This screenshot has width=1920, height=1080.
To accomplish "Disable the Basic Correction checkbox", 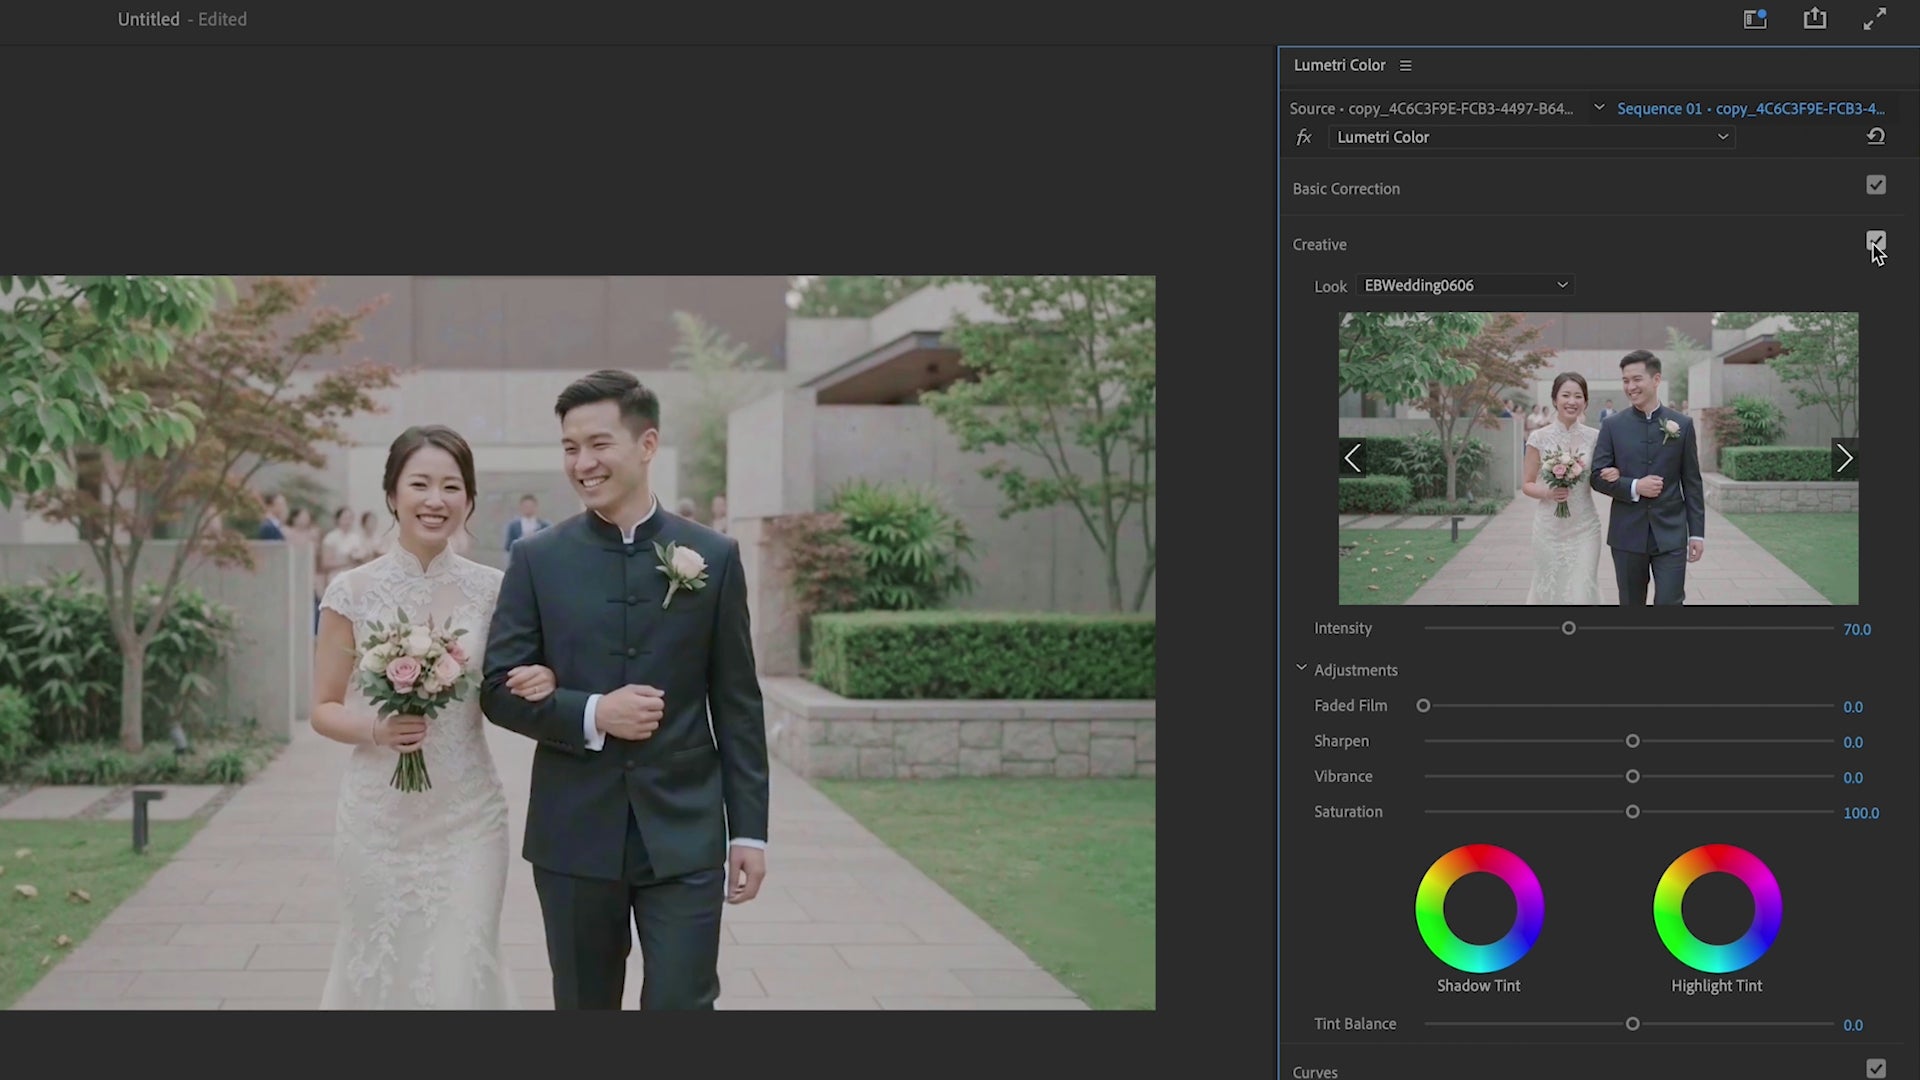I will coord(1876,185).
